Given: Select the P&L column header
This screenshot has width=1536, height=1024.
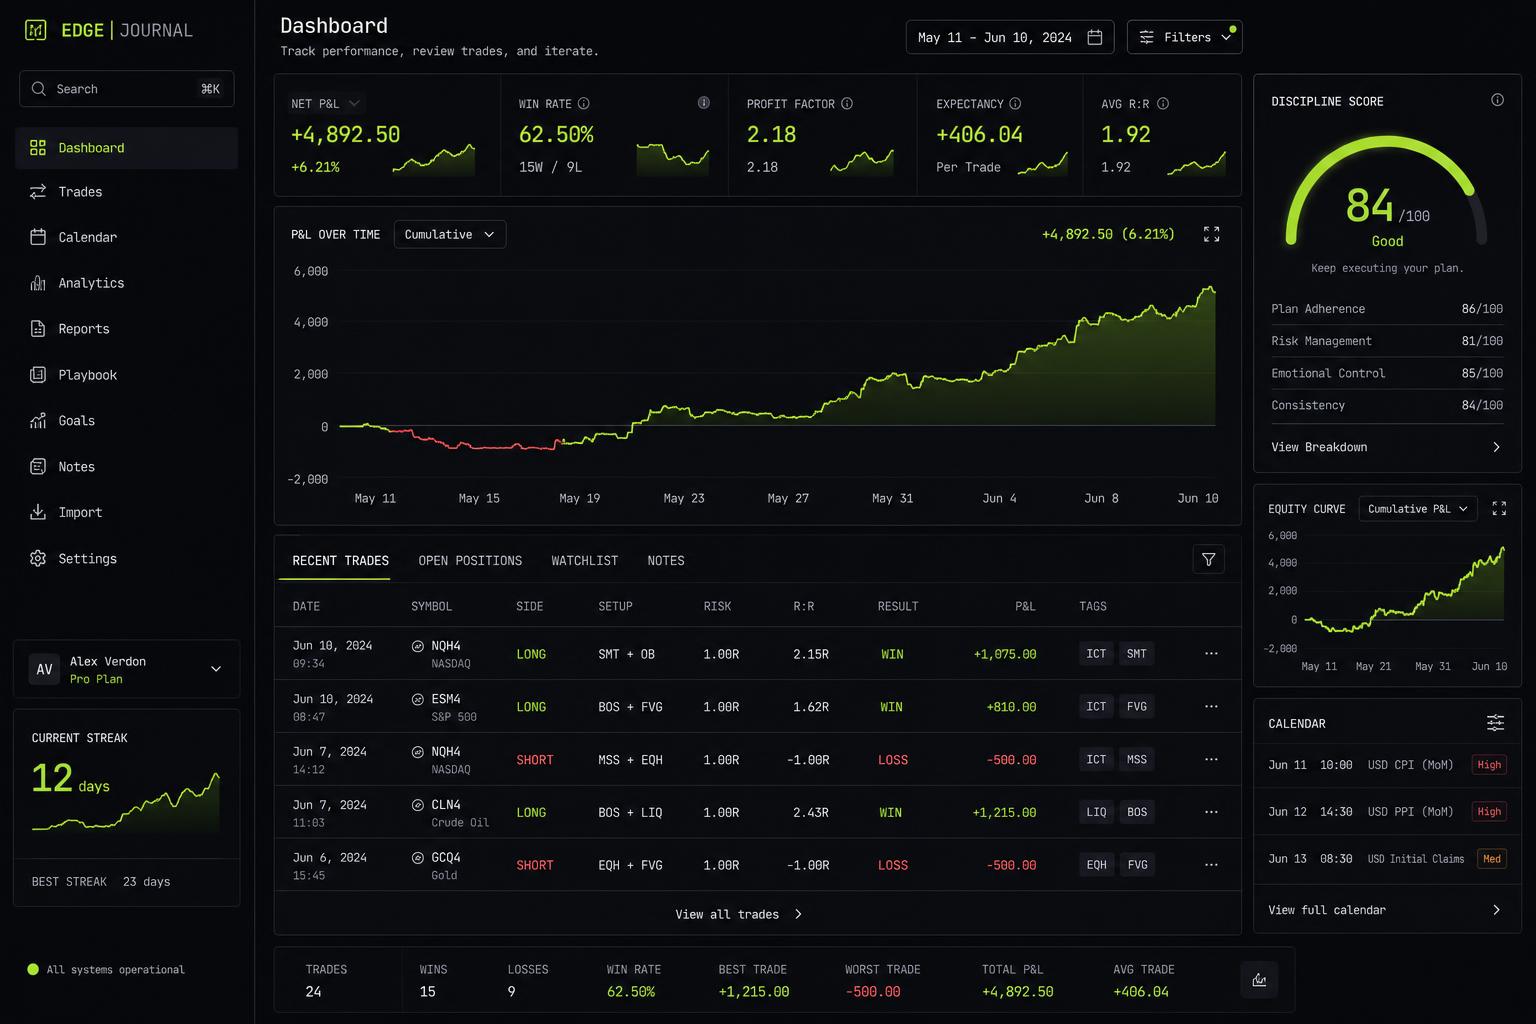Looking at the screenshot, I should pyautogui.click(x=1025, y=606).
